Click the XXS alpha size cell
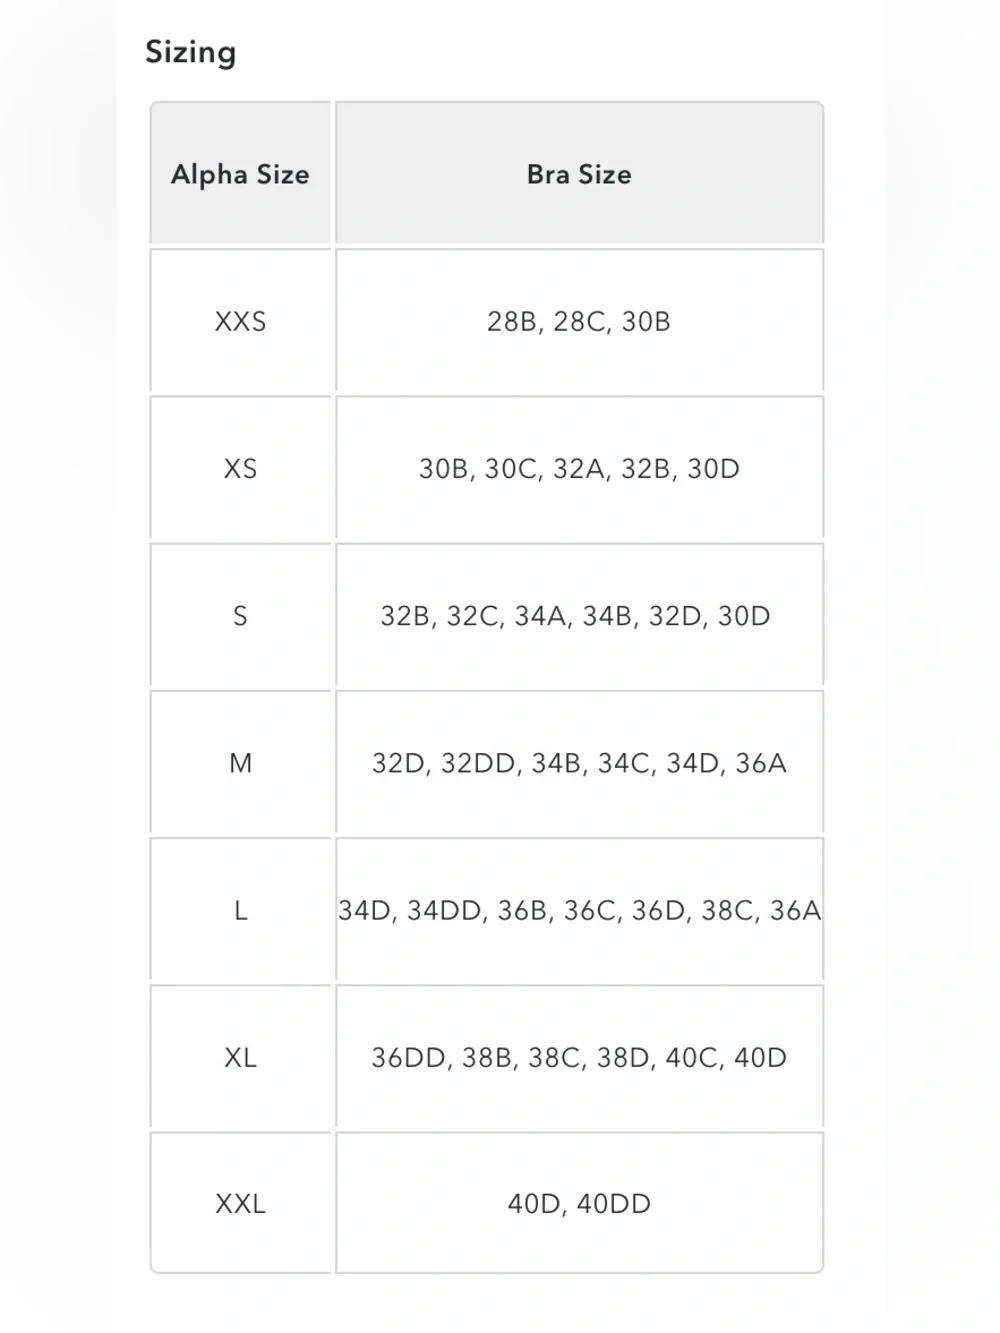 coord(240,321)
